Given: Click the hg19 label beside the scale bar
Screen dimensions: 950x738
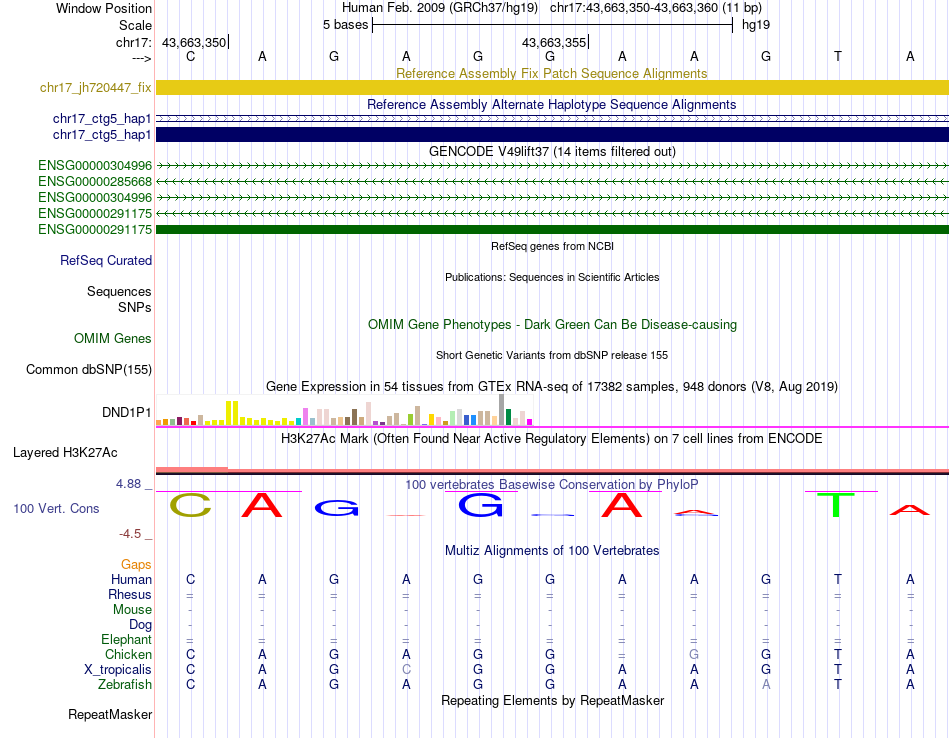Looking at the screenshot, I should point(756,25).
